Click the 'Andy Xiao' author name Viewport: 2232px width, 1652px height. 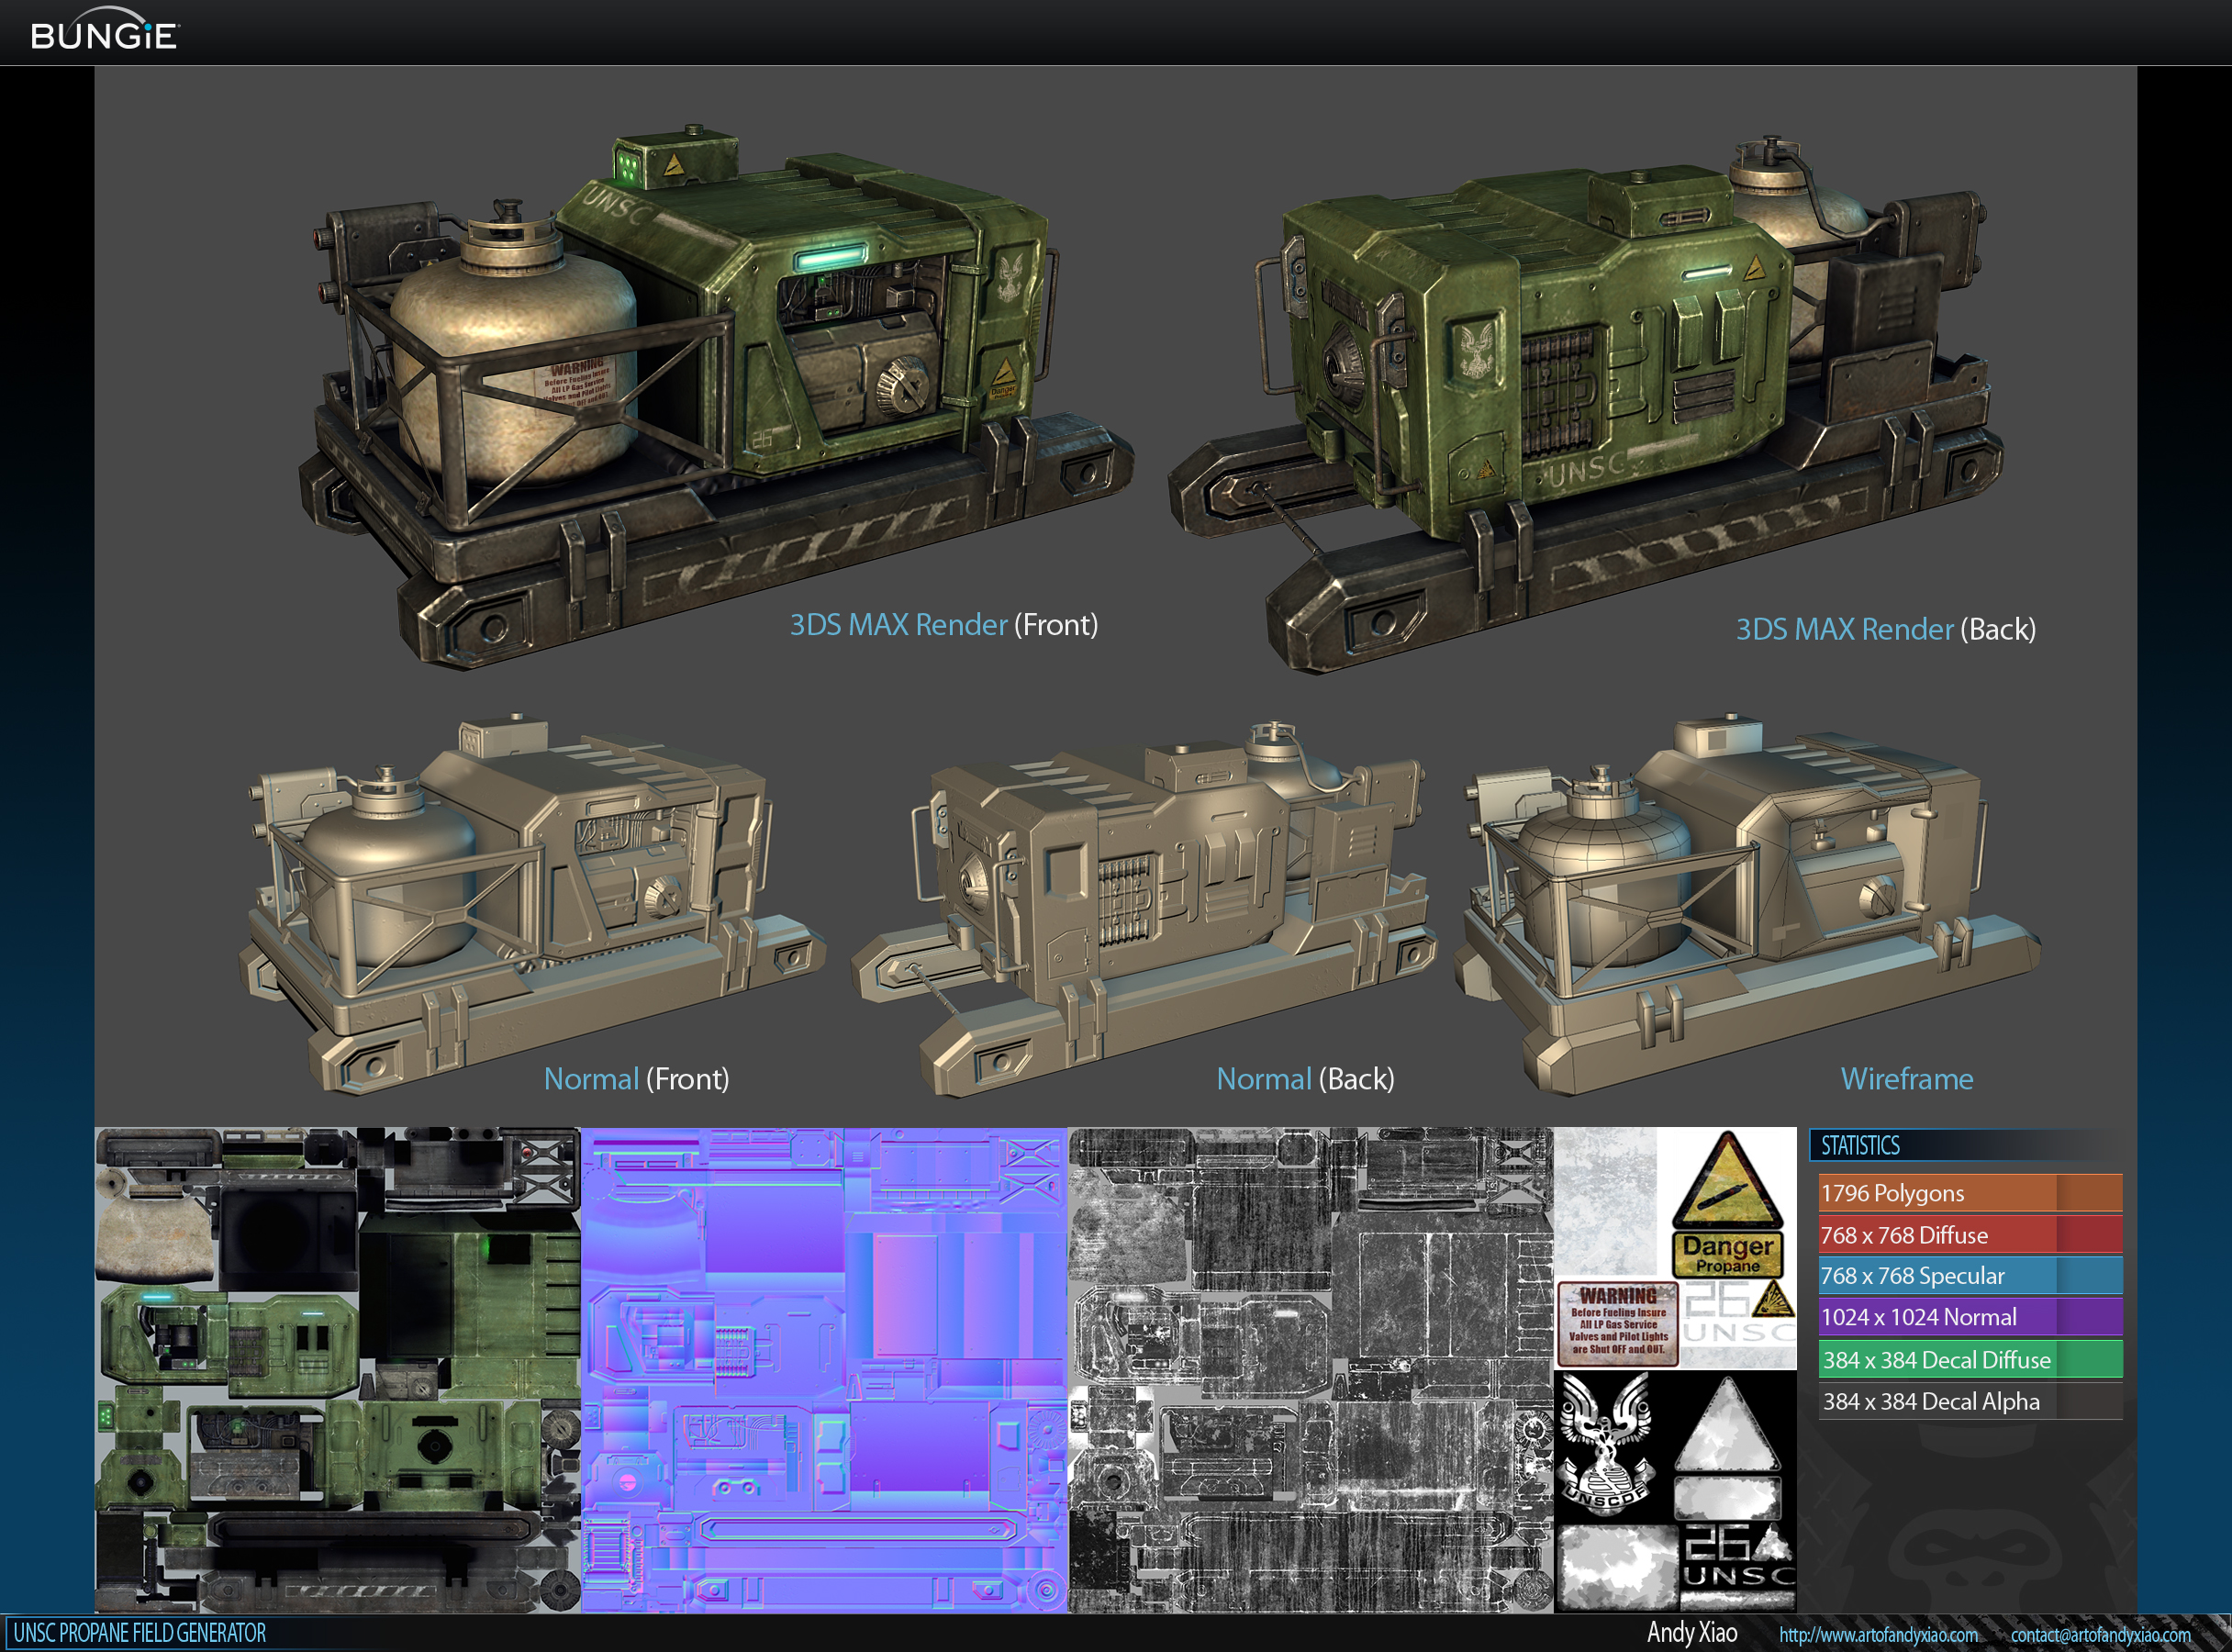(1692, 1633)
